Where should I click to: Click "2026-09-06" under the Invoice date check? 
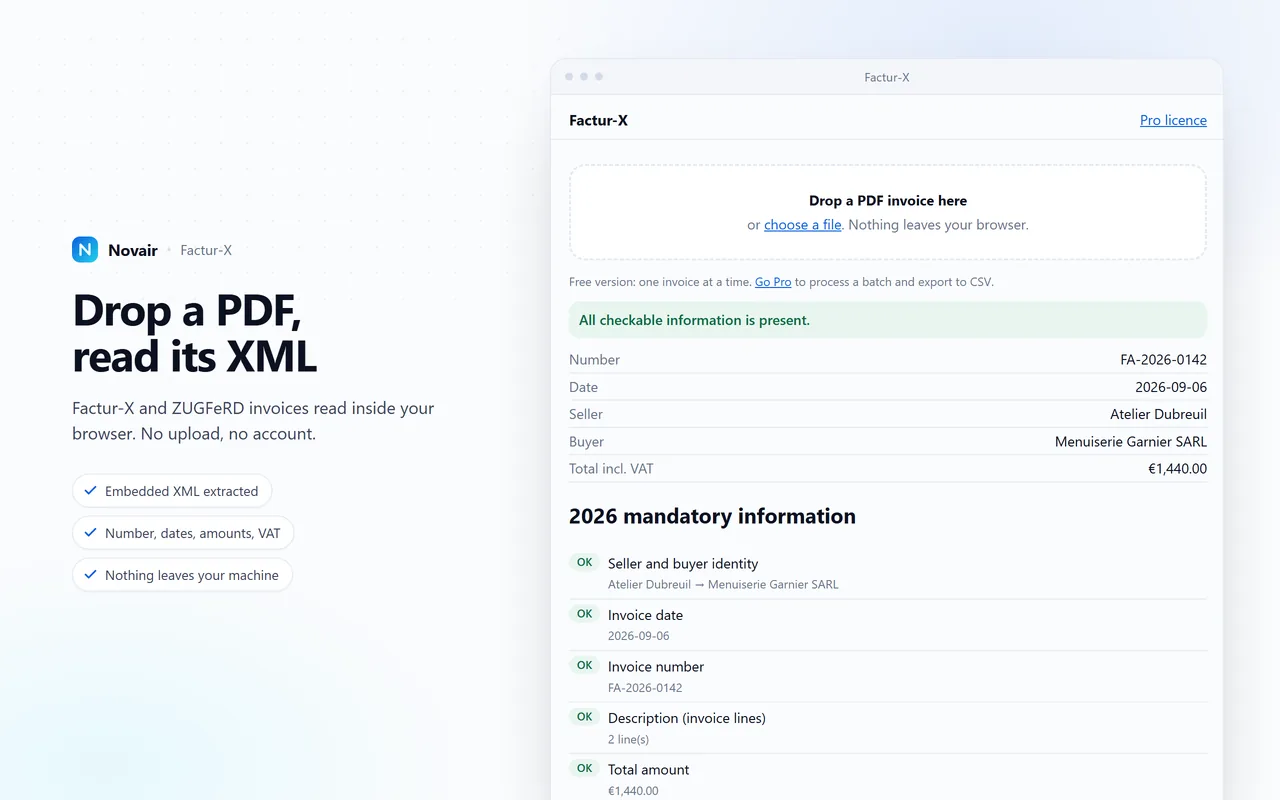tap(639, 636)
